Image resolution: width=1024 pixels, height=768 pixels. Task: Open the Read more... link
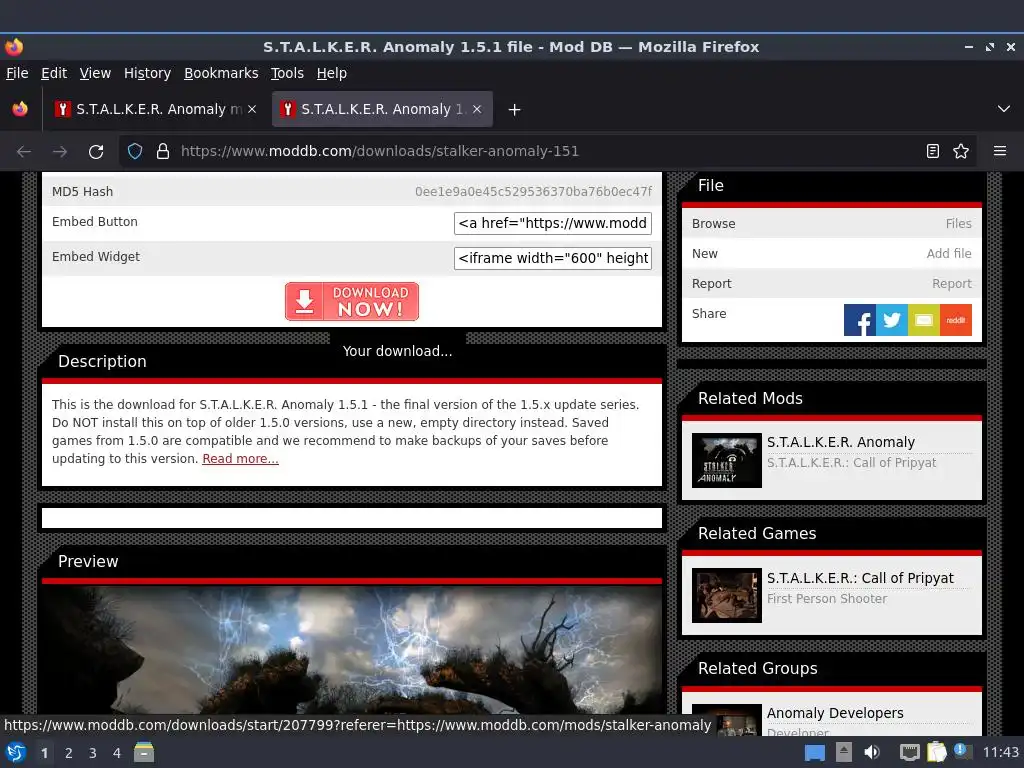(240, 458)
